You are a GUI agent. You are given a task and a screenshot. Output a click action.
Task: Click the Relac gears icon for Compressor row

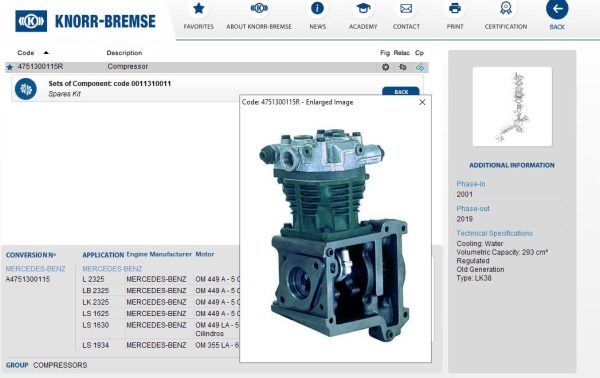point(403,67)
